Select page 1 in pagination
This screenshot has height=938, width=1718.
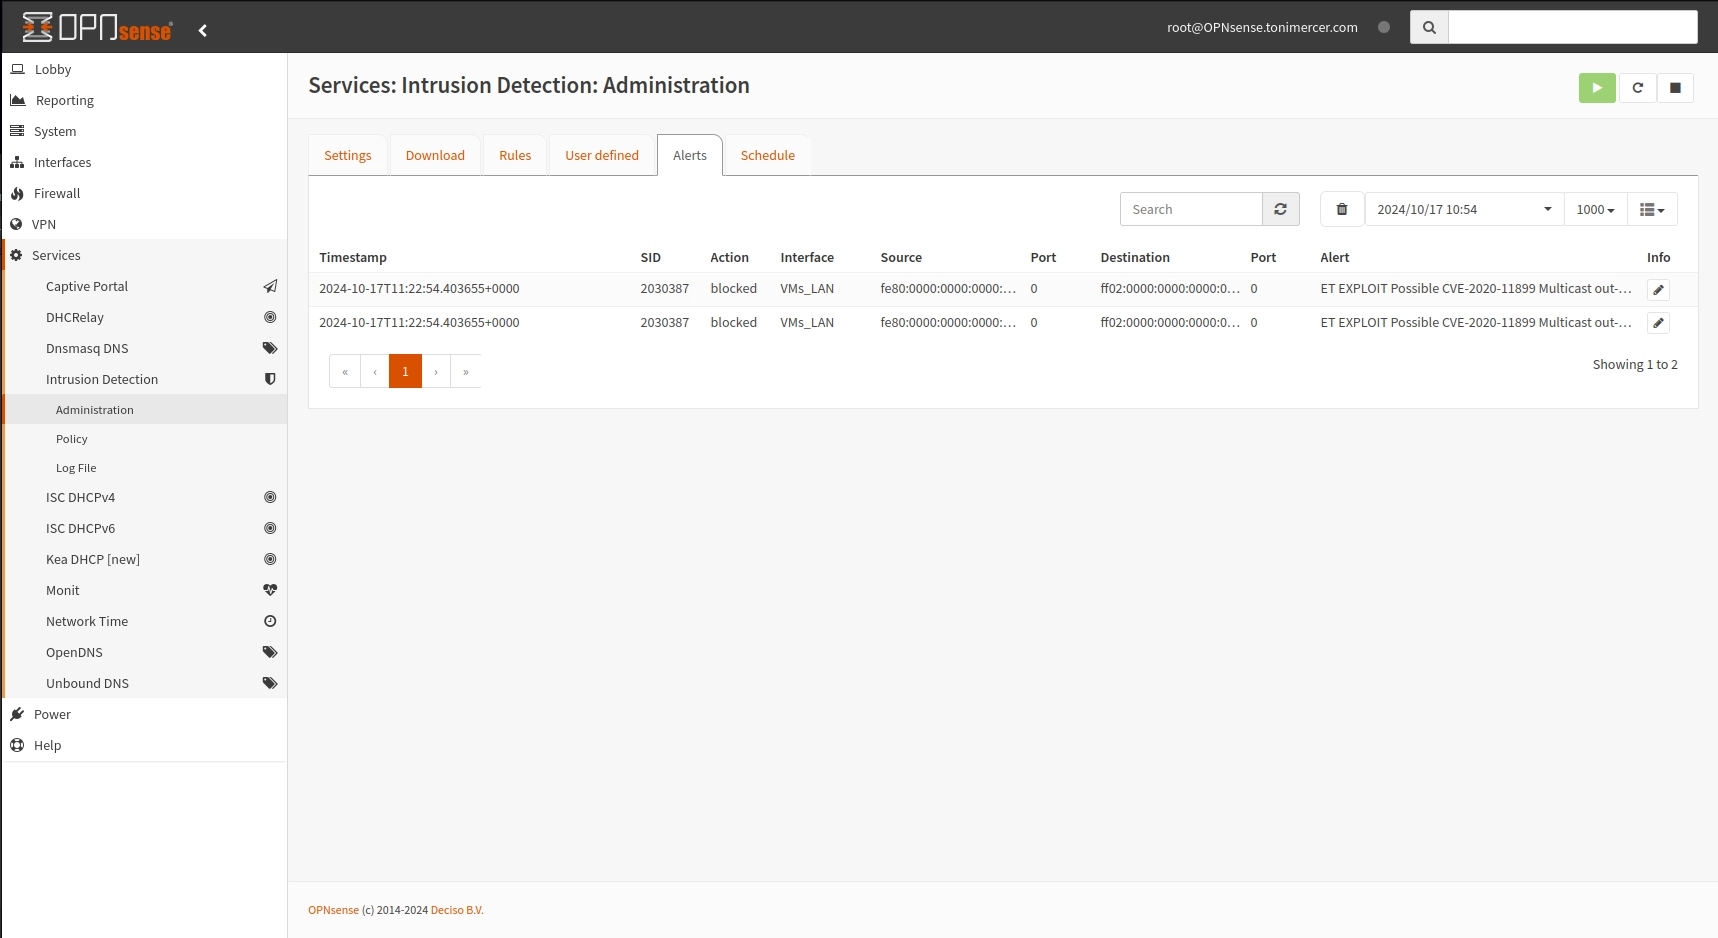[x=405, y=371]
